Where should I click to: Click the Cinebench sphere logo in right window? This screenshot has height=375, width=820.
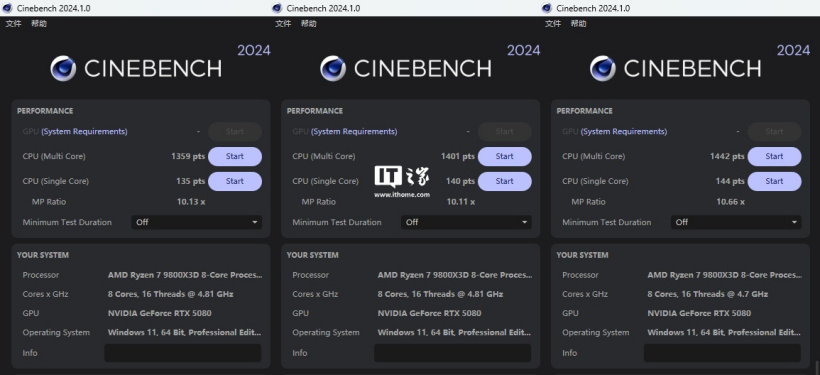[603, 69]
